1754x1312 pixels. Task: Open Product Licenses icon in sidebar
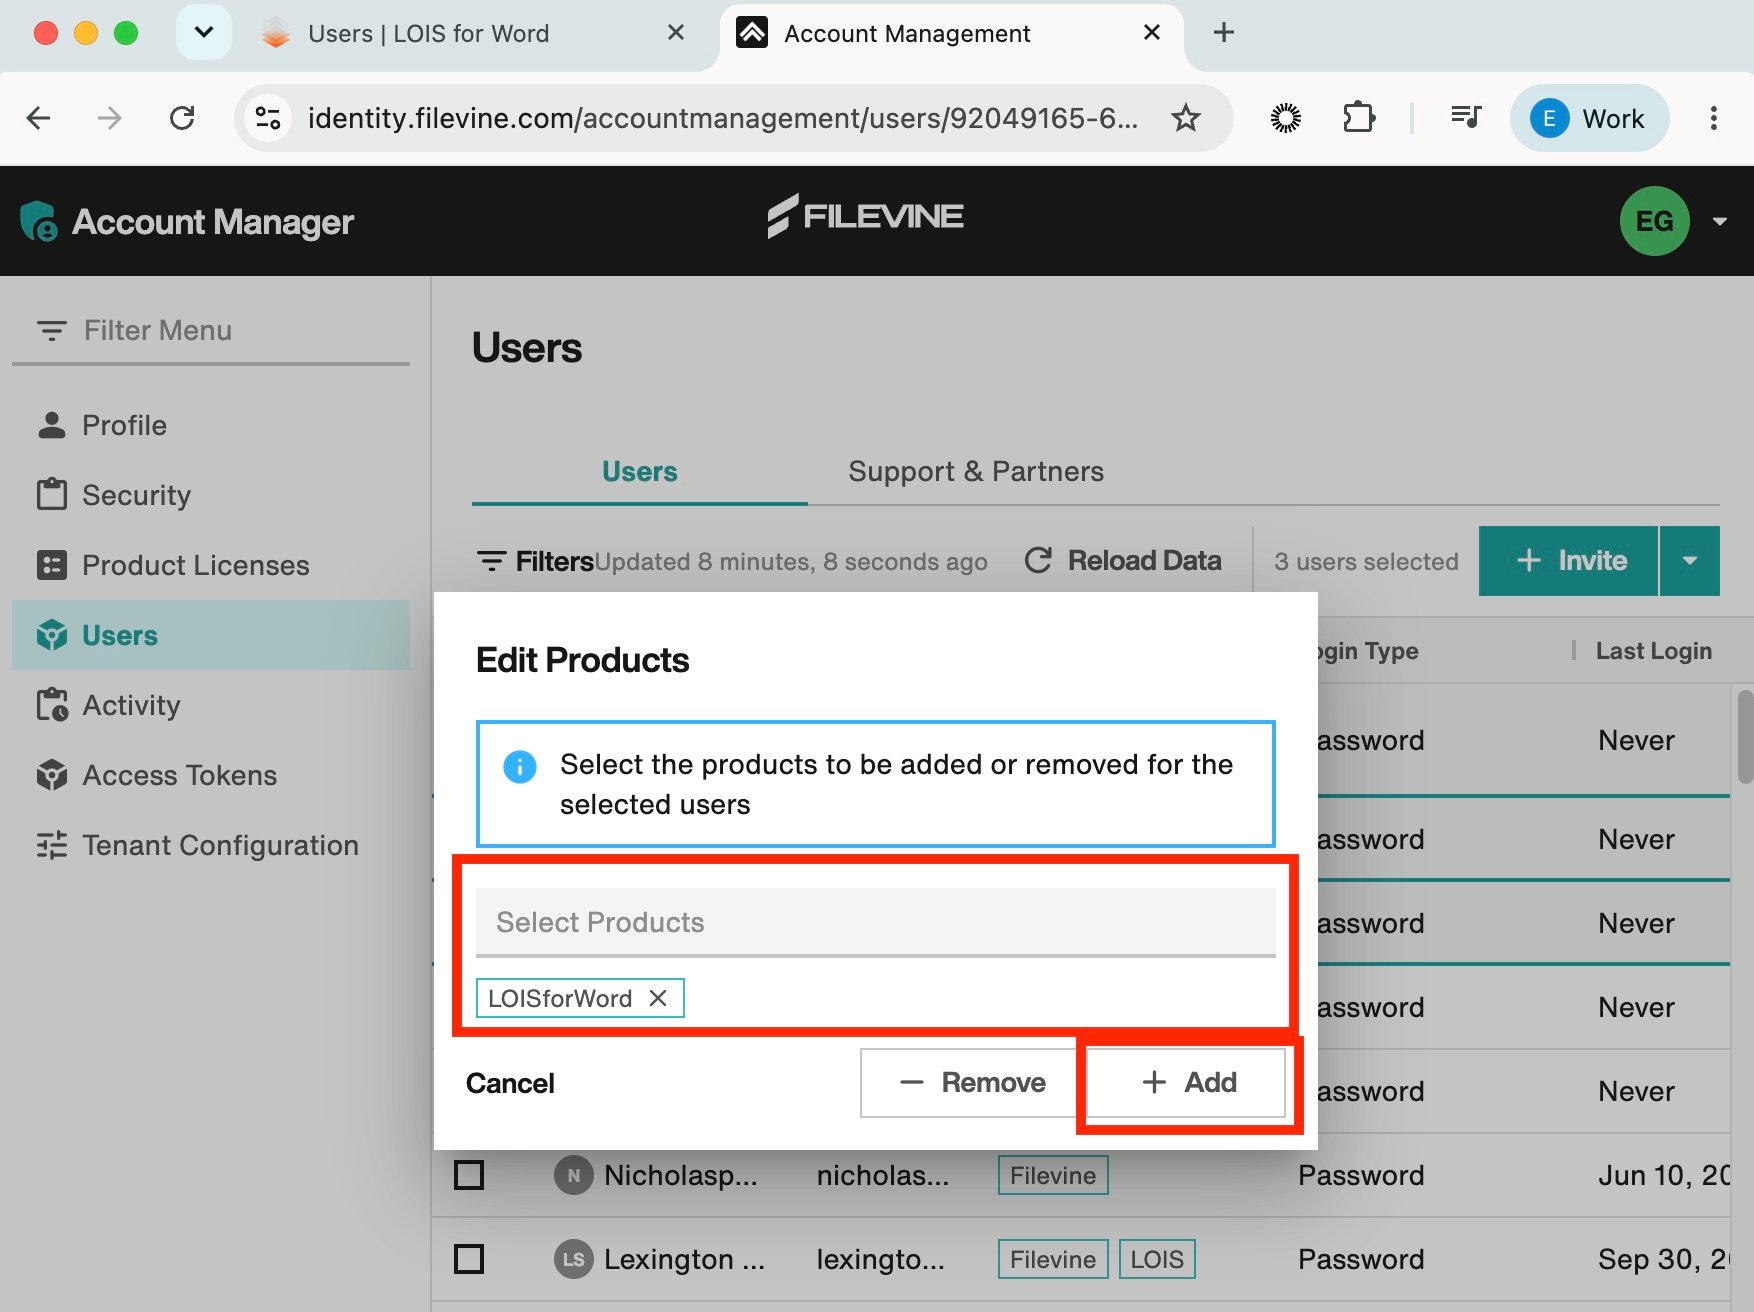pyautogui.click(x=52, y=565)
